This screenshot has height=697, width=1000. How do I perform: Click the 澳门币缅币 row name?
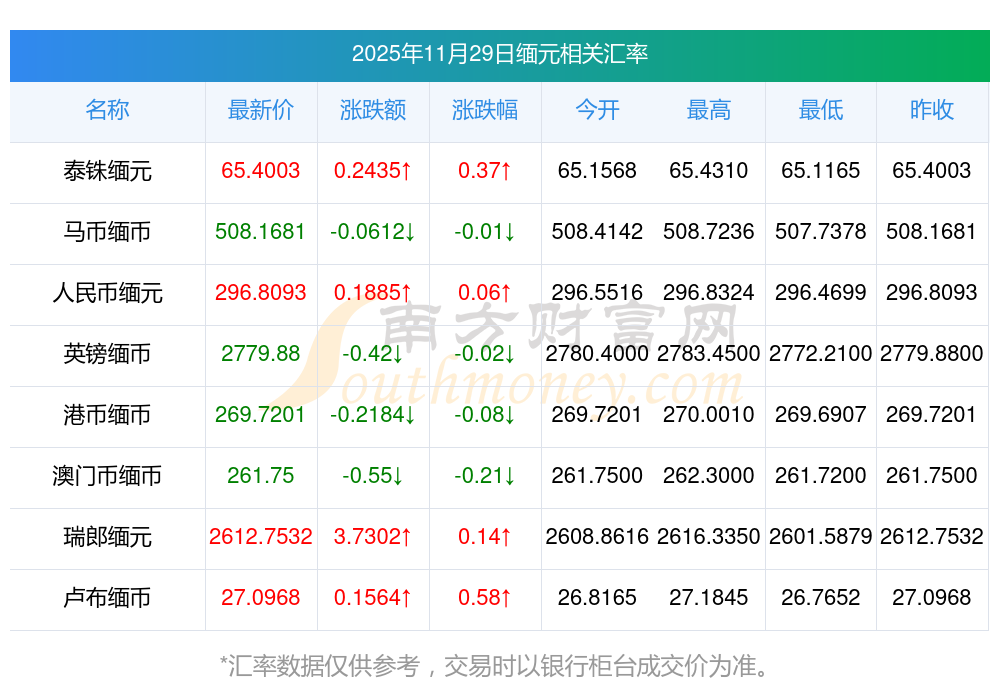107,476
